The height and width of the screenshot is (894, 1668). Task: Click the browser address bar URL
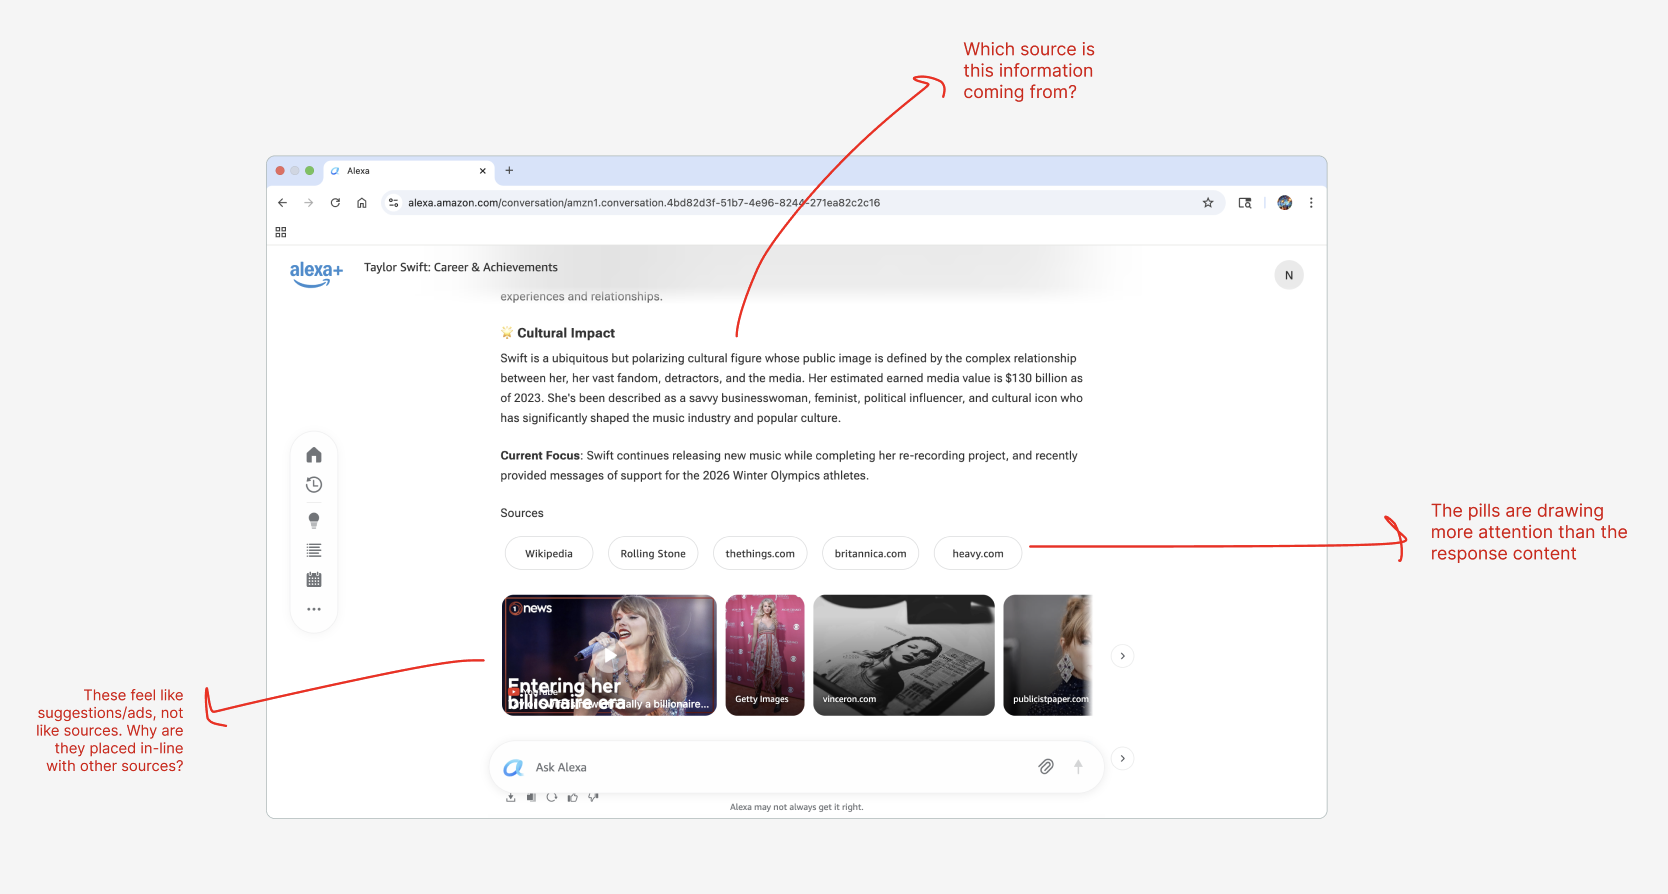[644, 203]
